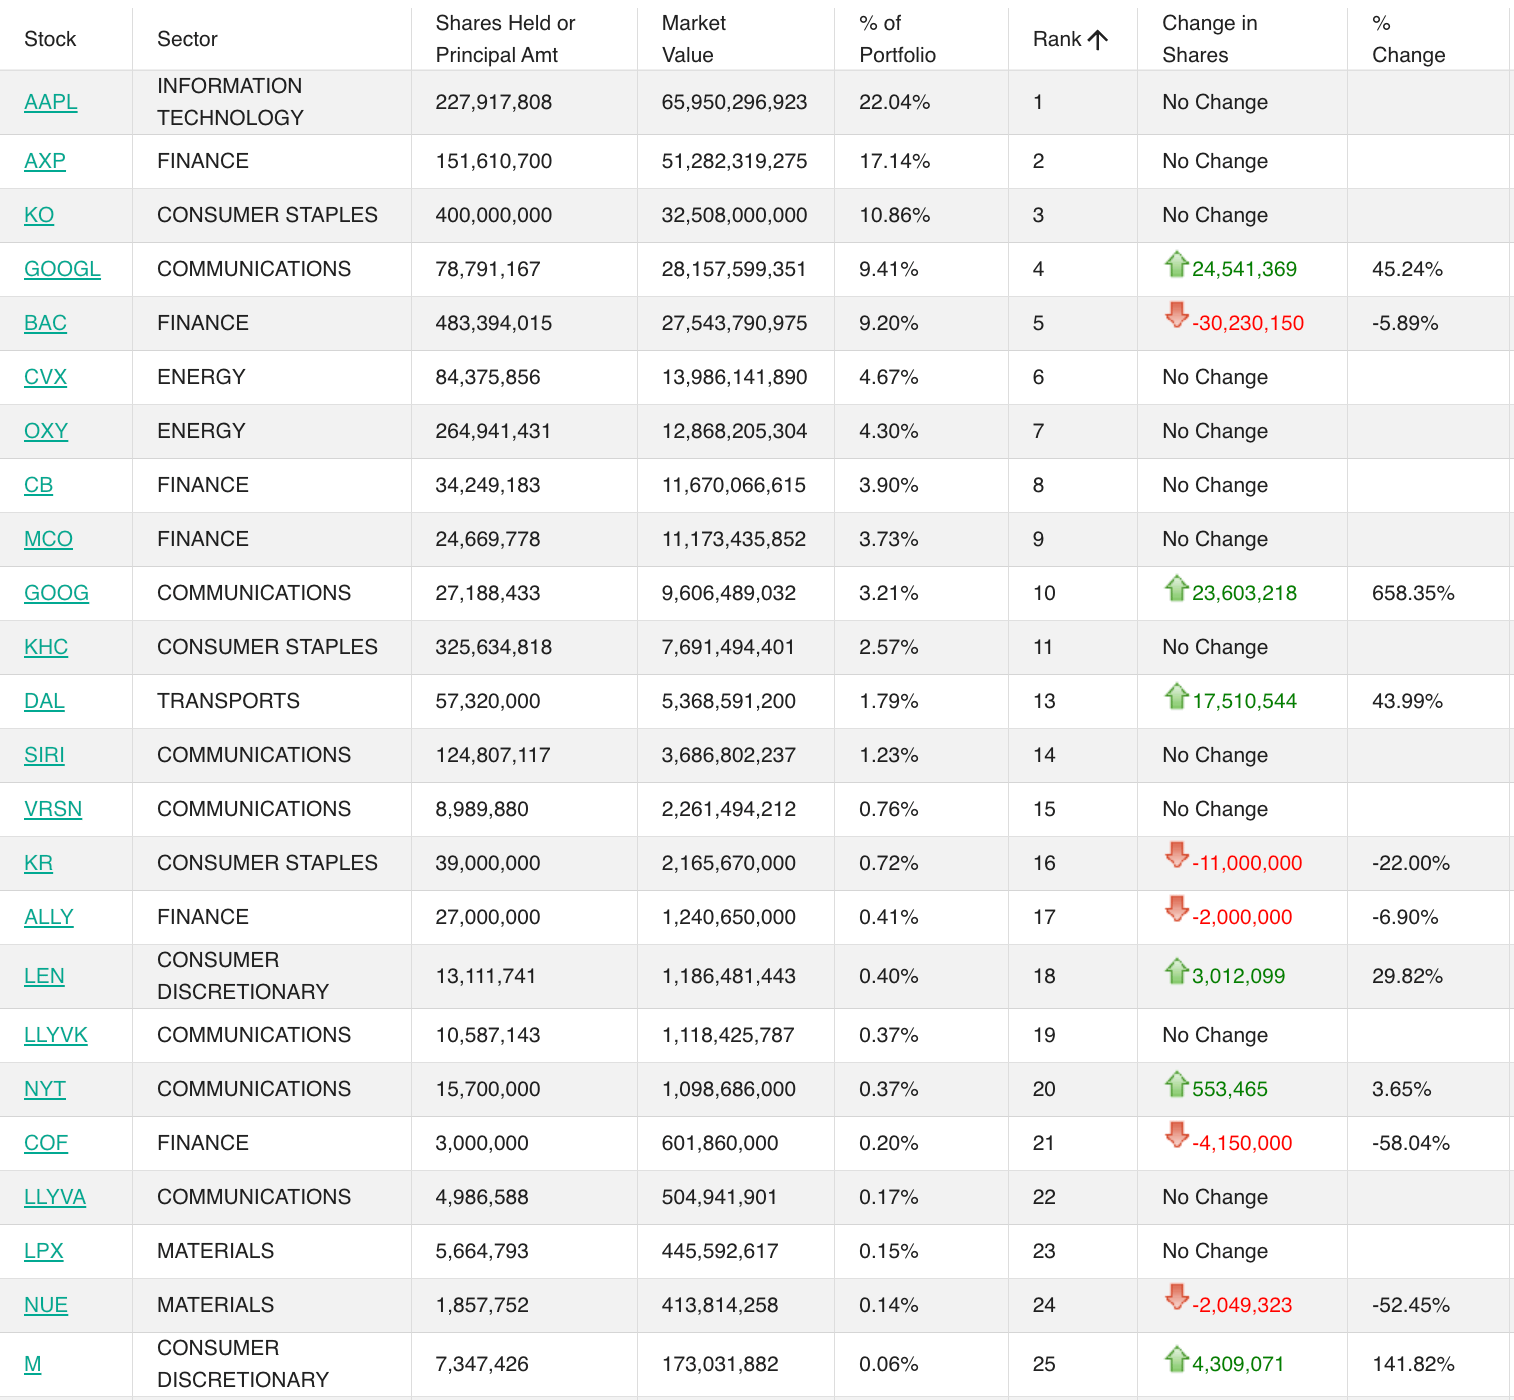This screenshot has height=1400, width=1514.
Task: Select GOOG percent change 658.35%
Action: pos(1413,593)
